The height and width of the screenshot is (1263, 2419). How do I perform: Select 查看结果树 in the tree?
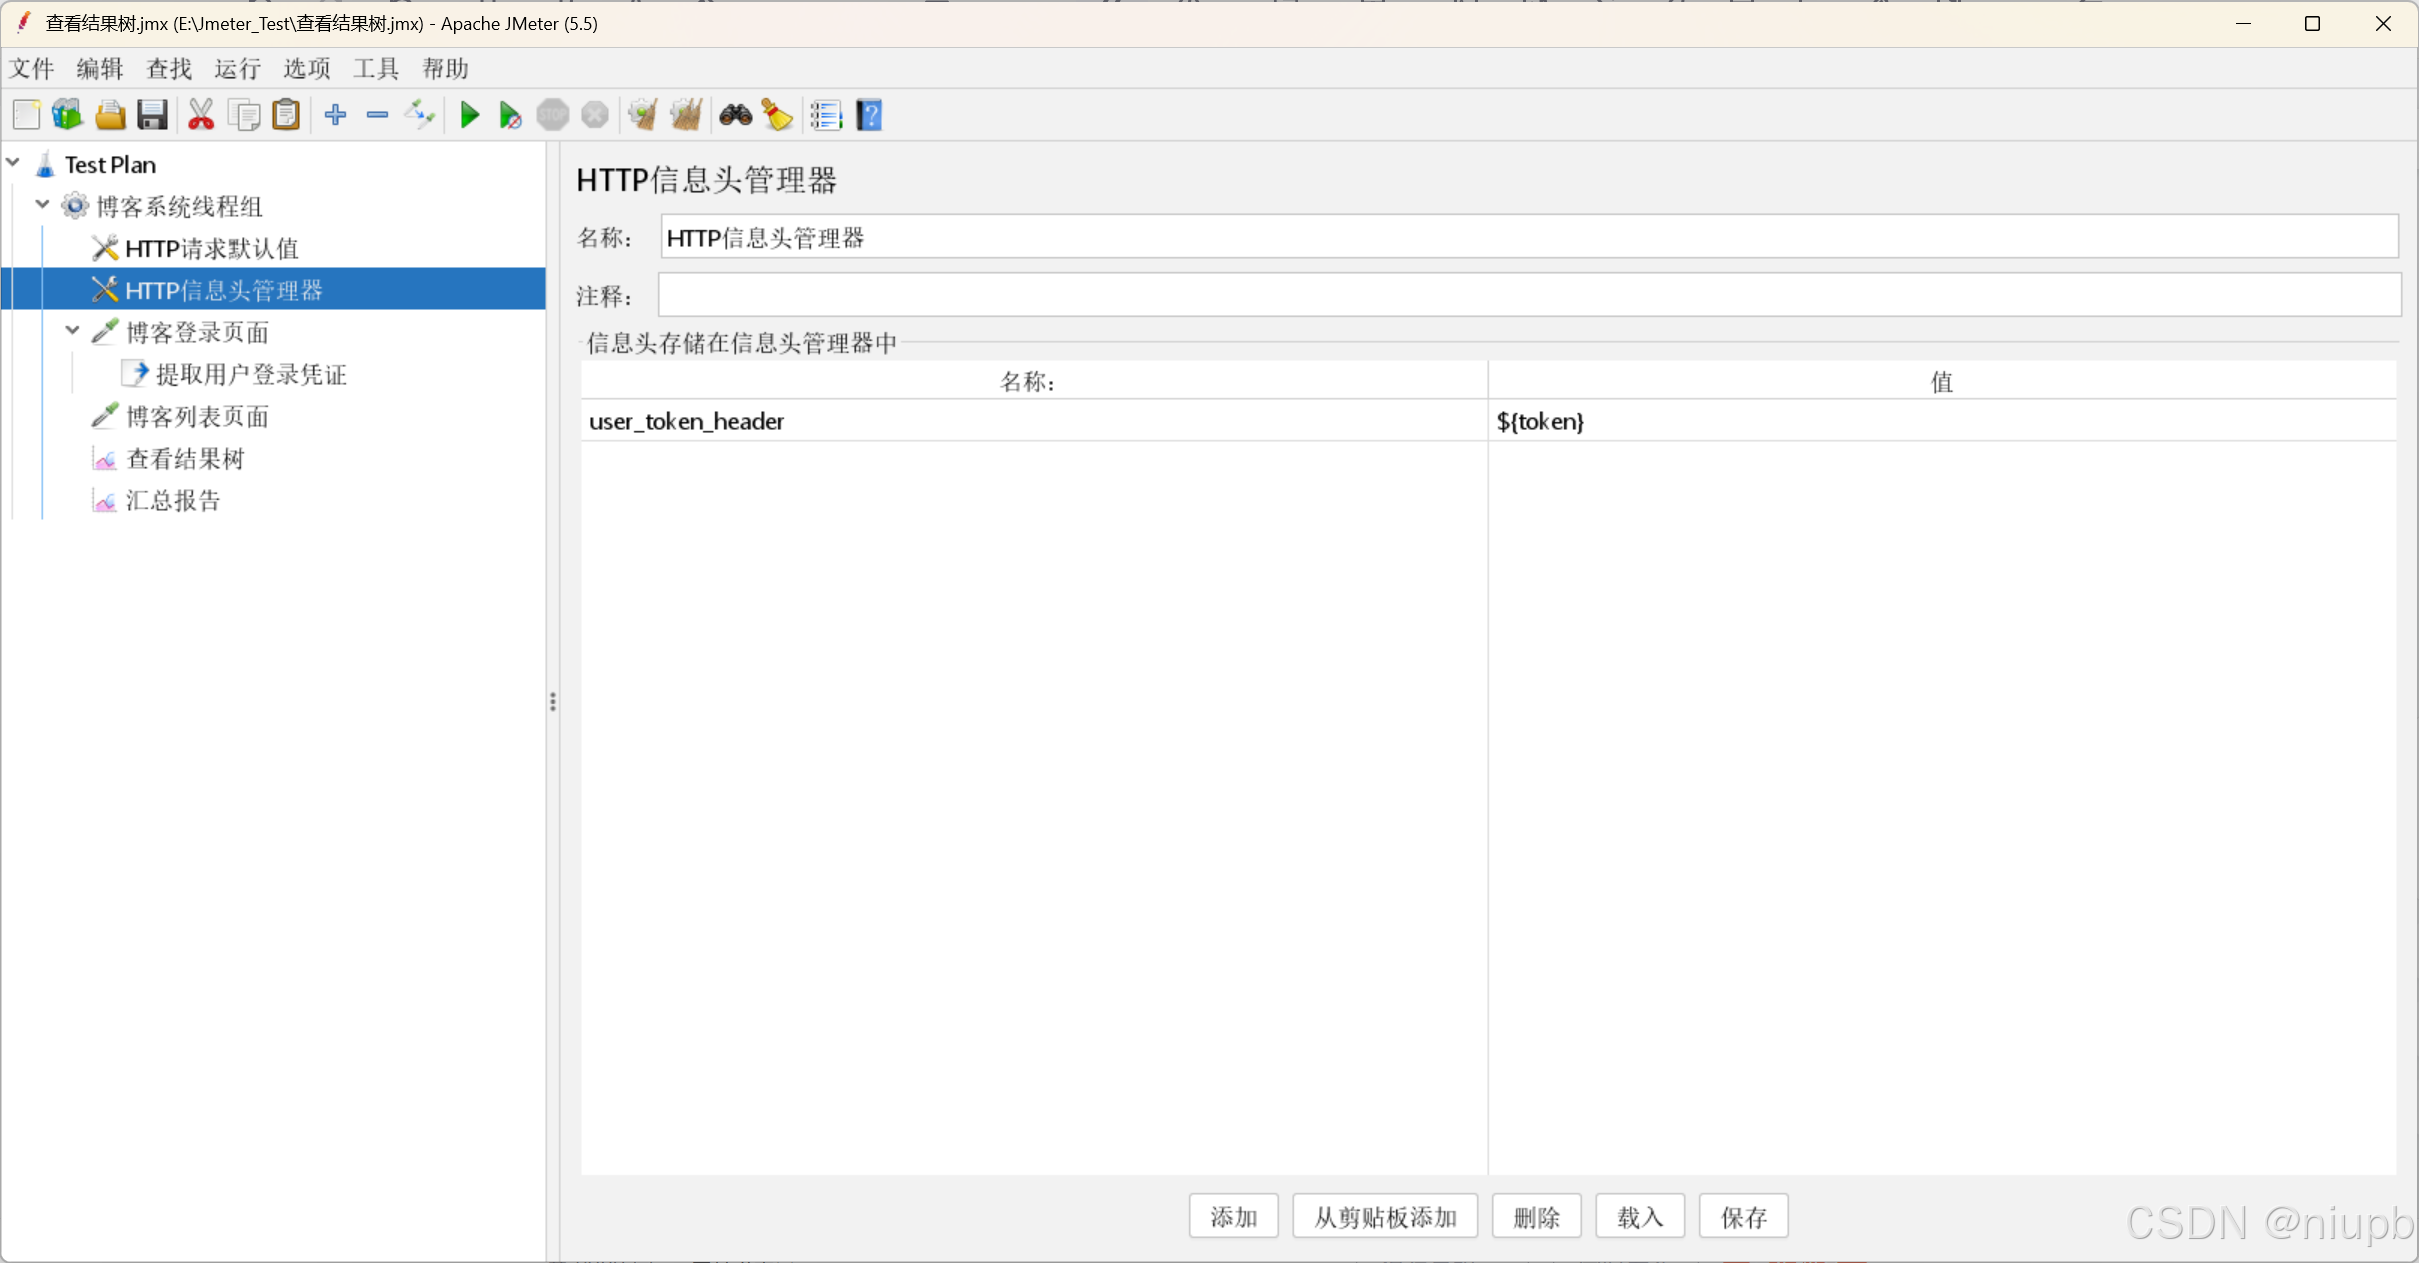(x=185, y=458)
